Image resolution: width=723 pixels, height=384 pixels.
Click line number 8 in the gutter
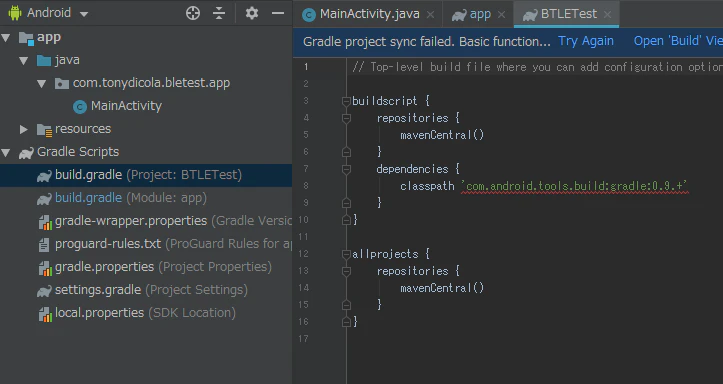306,186
